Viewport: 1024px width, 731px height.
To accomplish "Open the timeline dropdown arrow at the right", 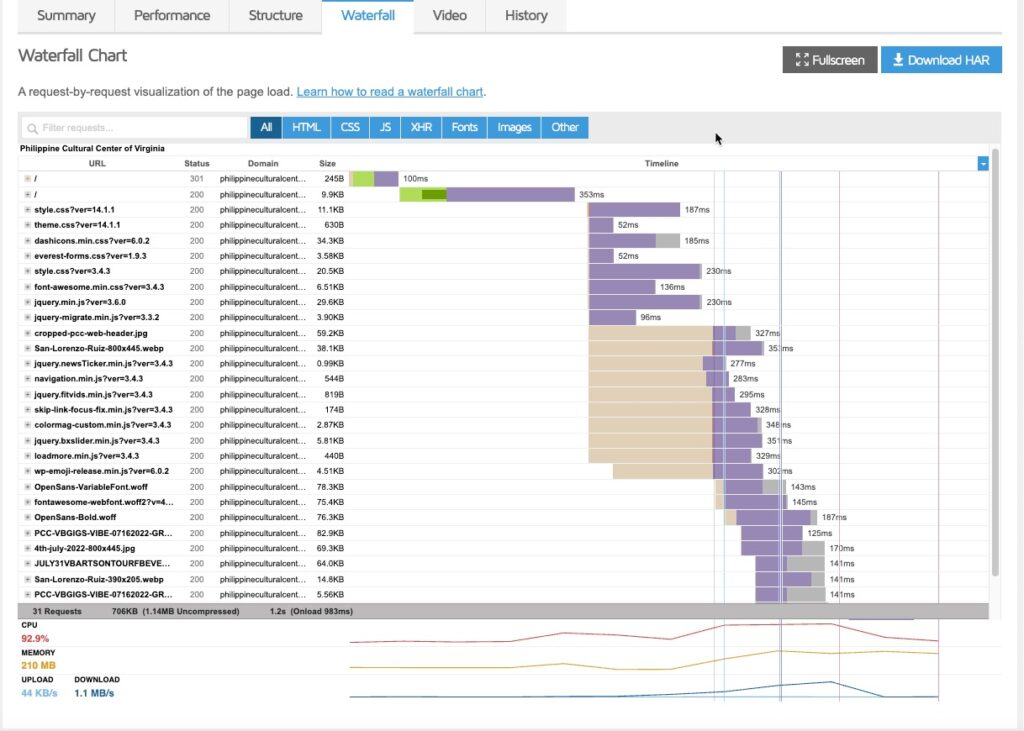I will pos(983,164).
